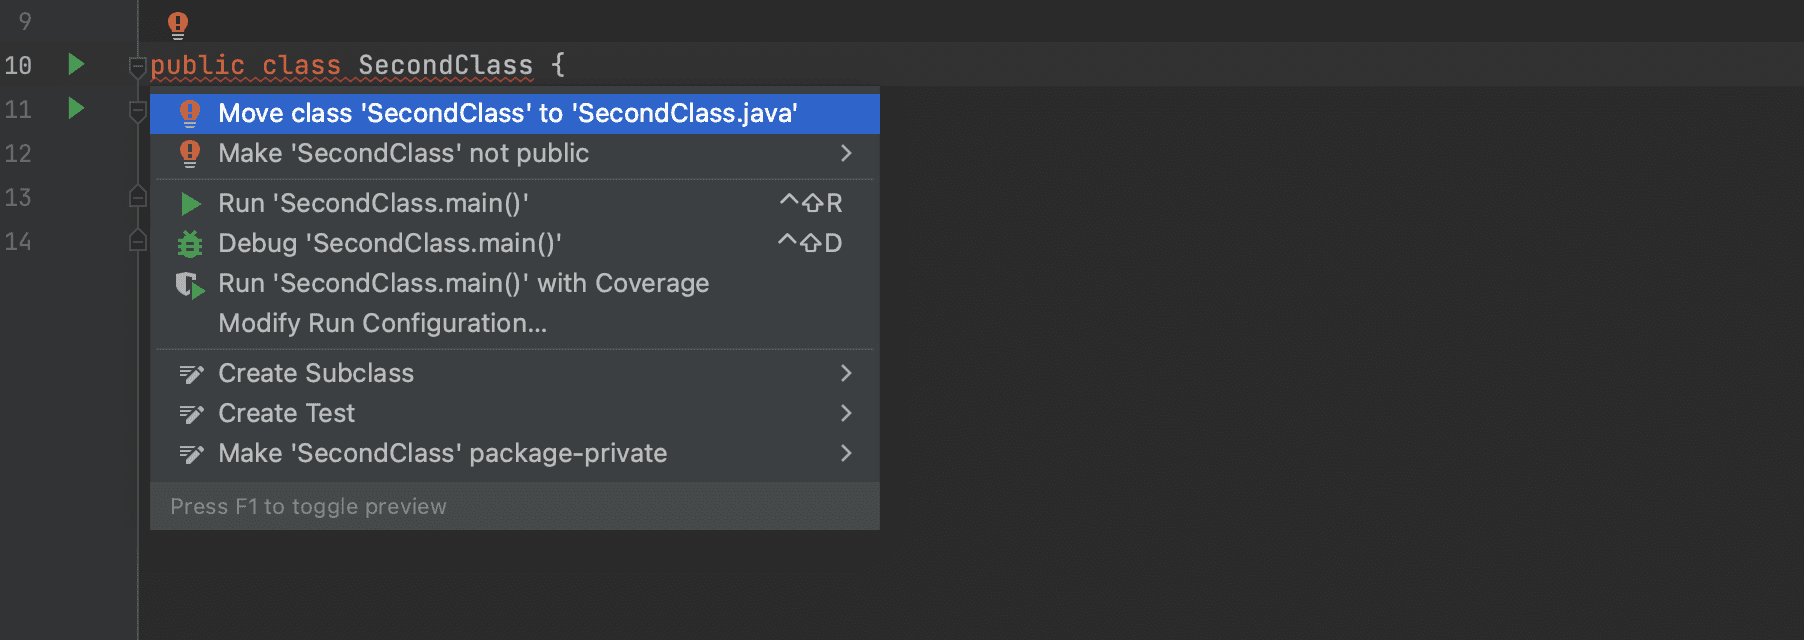The width and height of the screenshot is (1804, 640).
Task: Select Debug 'SecondClass.main()' from the popup
Action: [x=390, y=243]
